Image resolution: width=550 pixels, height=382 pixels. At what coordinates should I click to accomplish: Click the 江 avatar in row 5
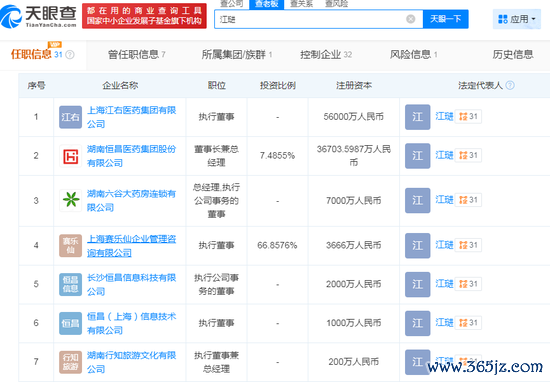pos(417,284)
